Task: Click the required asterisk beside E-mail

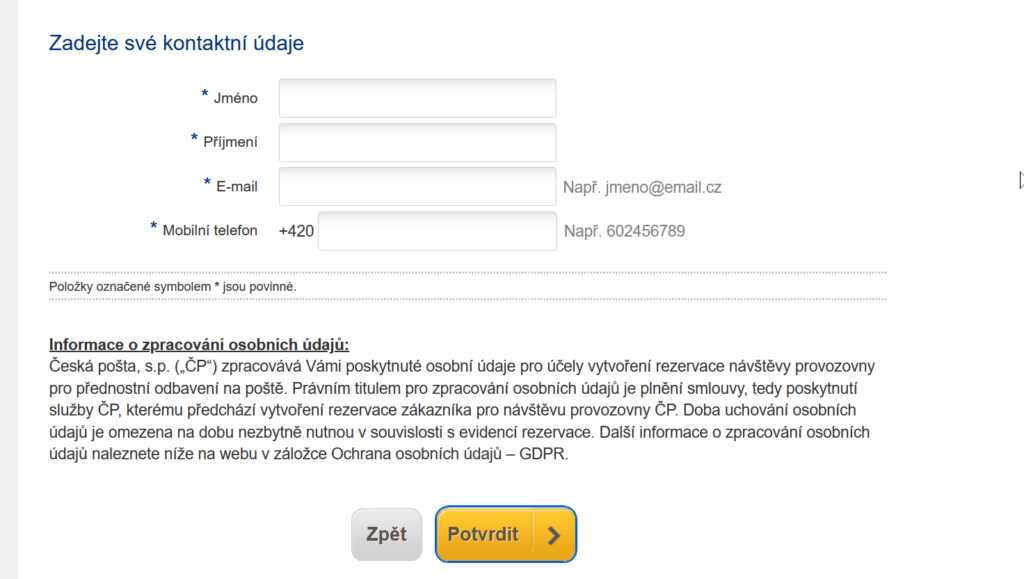Action: pyautogui.click(x=207, y=184)
